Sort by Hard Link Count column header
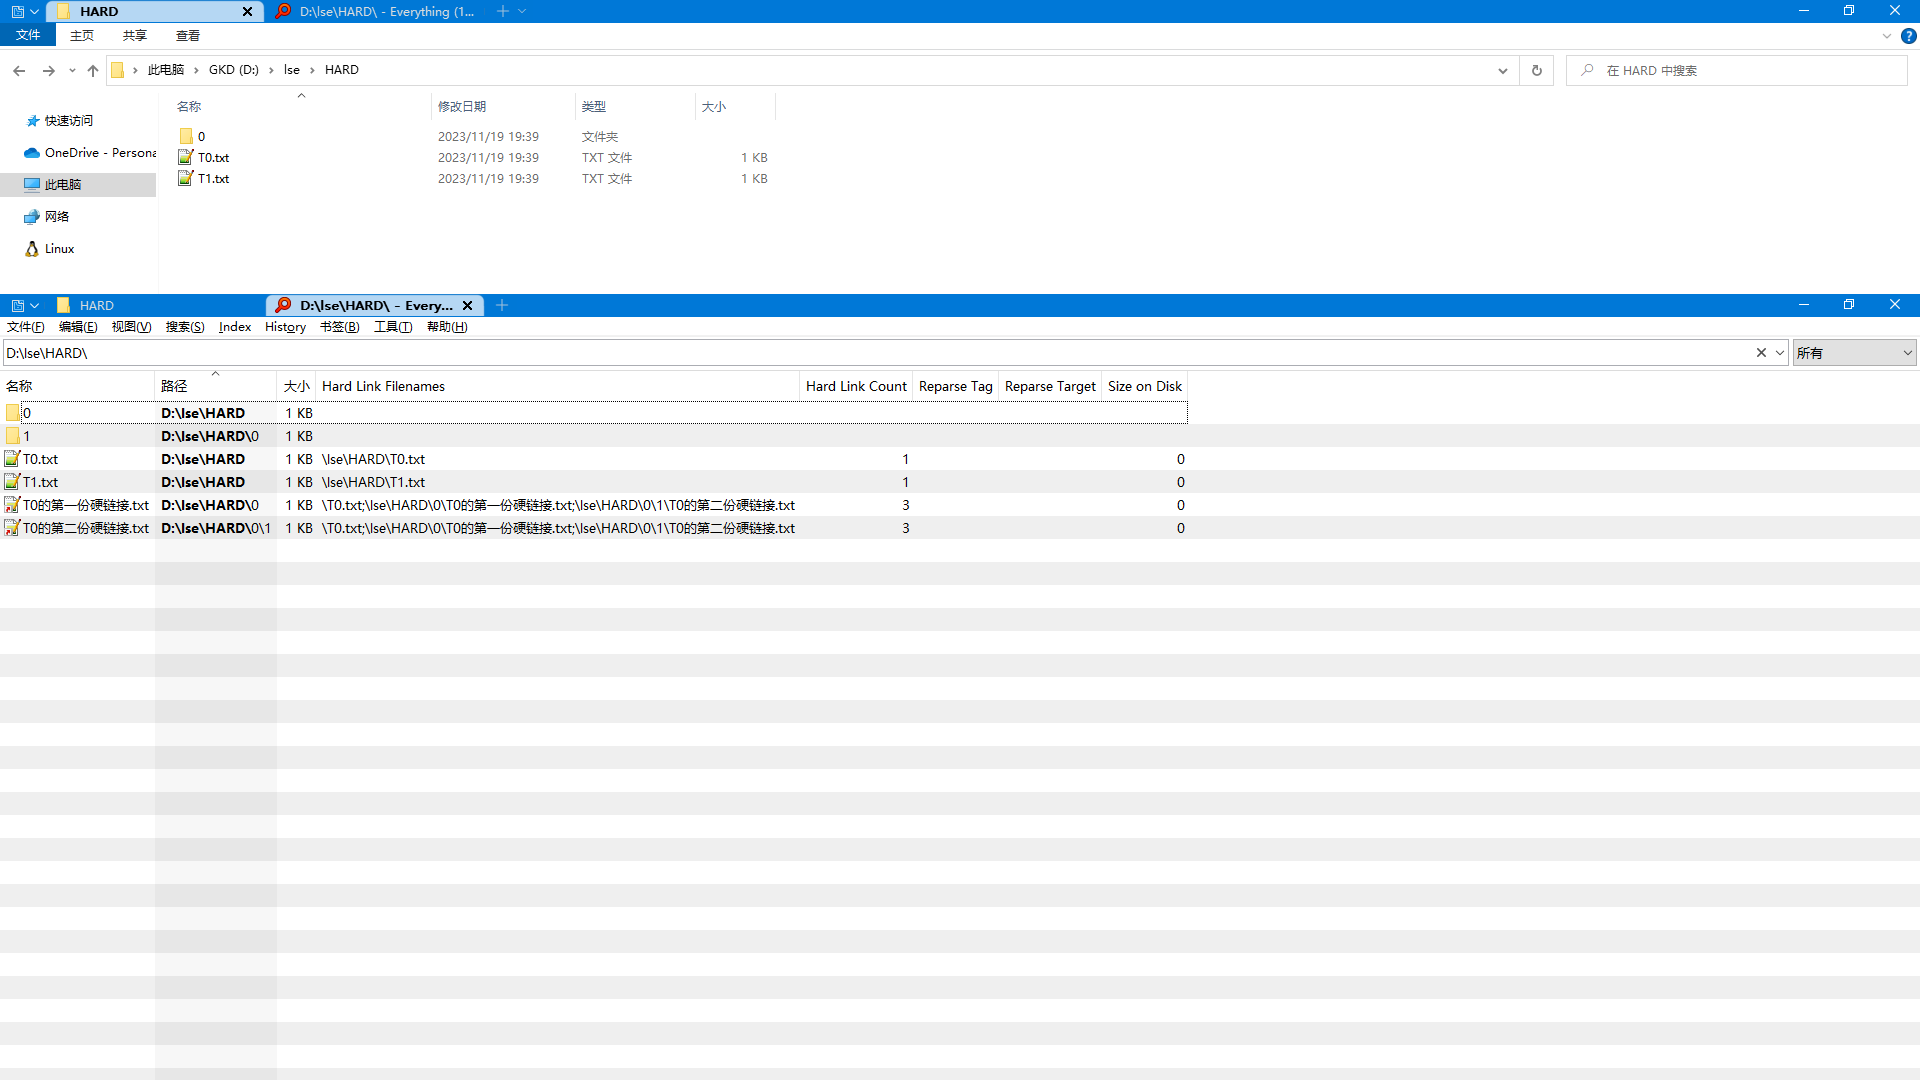1920x1080 pixels. click(855, 387)
